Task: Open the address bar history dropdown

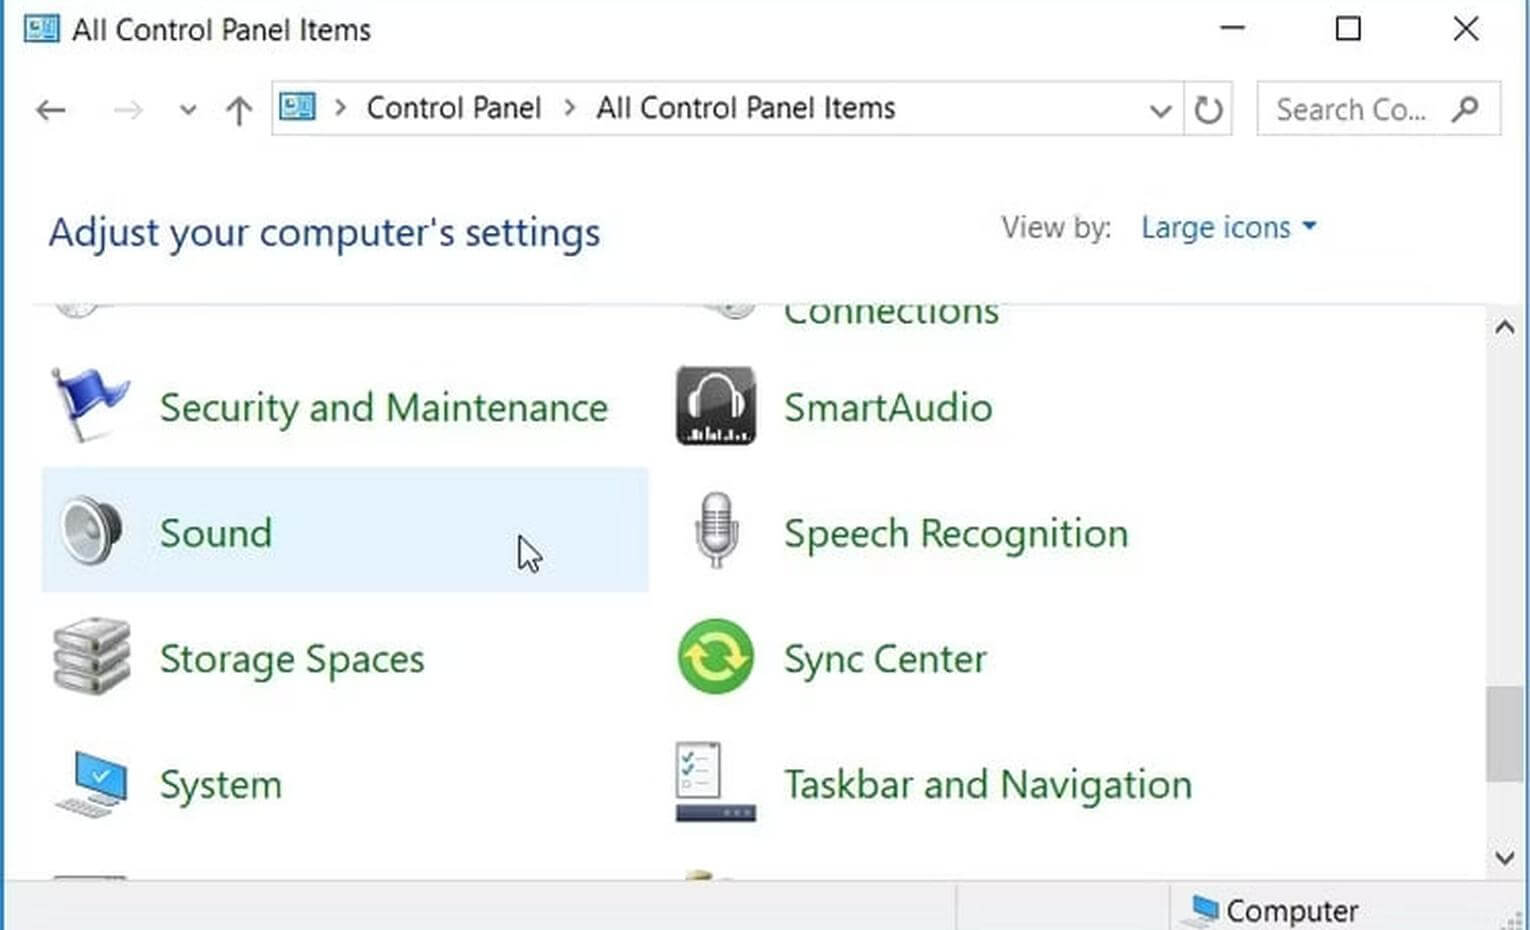Action: click(x=1160, y=110)
